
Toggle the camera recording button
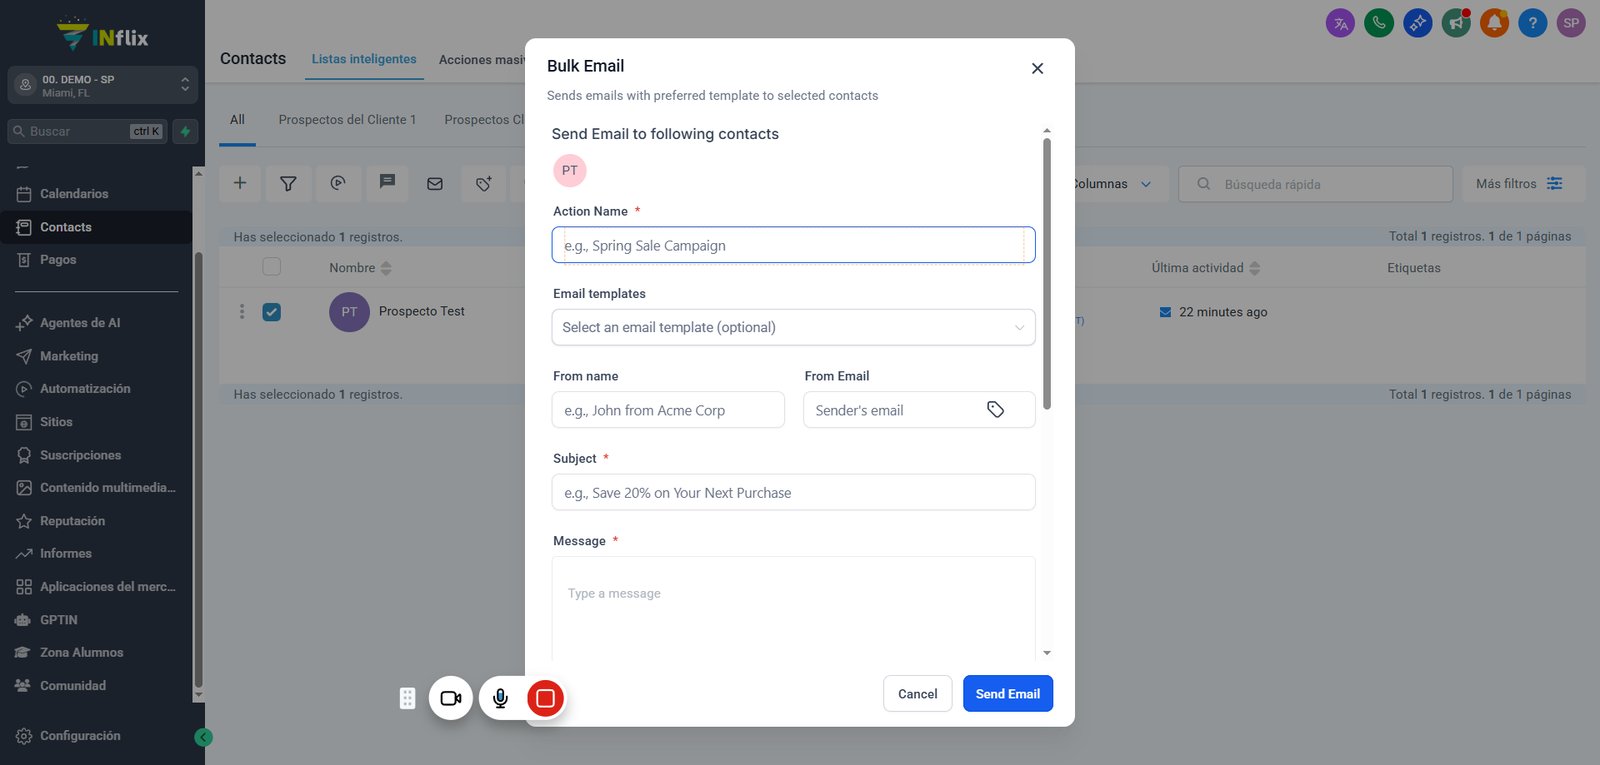pos(451,698)
